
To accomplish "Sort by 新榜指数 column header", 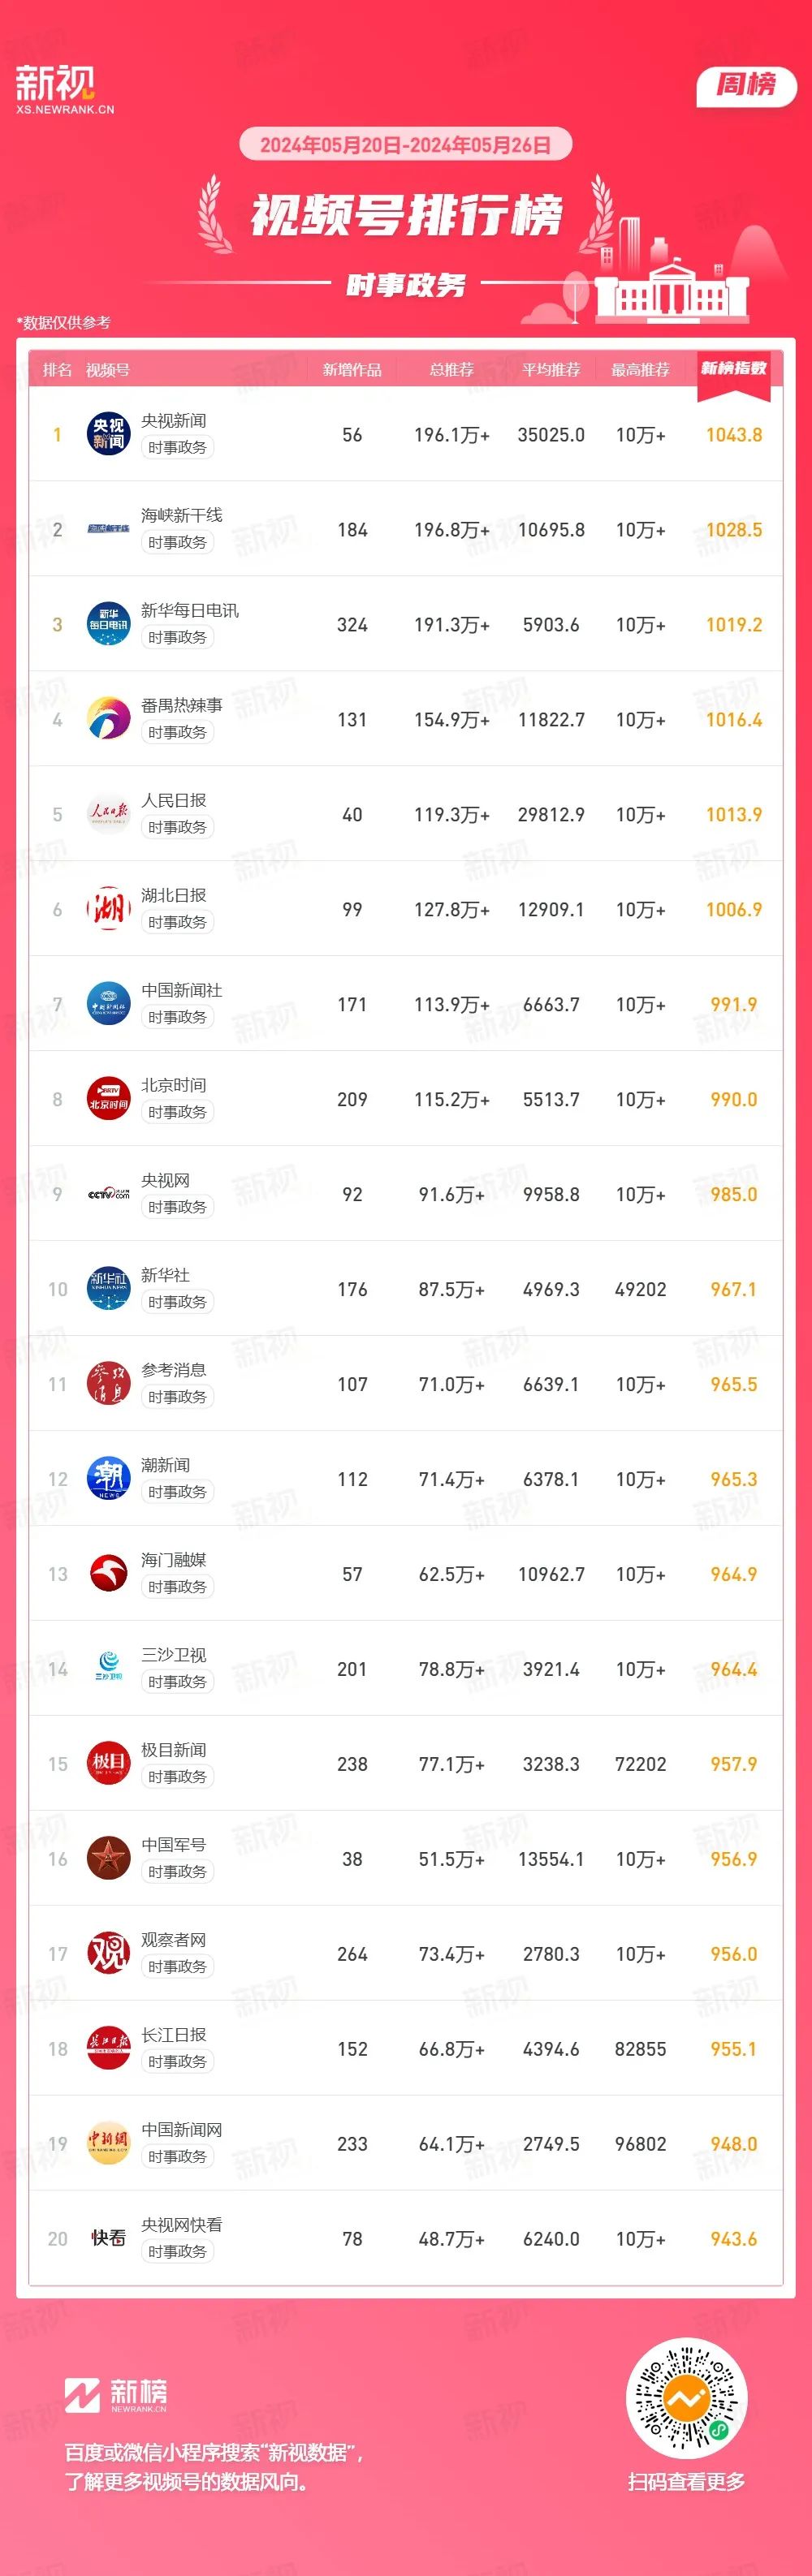I will tap(734, 369).
